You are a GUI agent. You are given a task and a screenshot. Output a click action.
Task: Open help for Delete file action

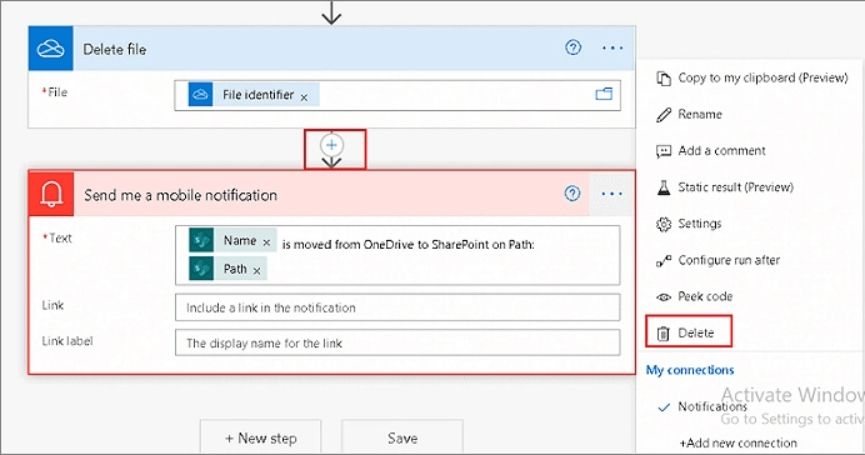pyautogui.click(x=573, y=48)
